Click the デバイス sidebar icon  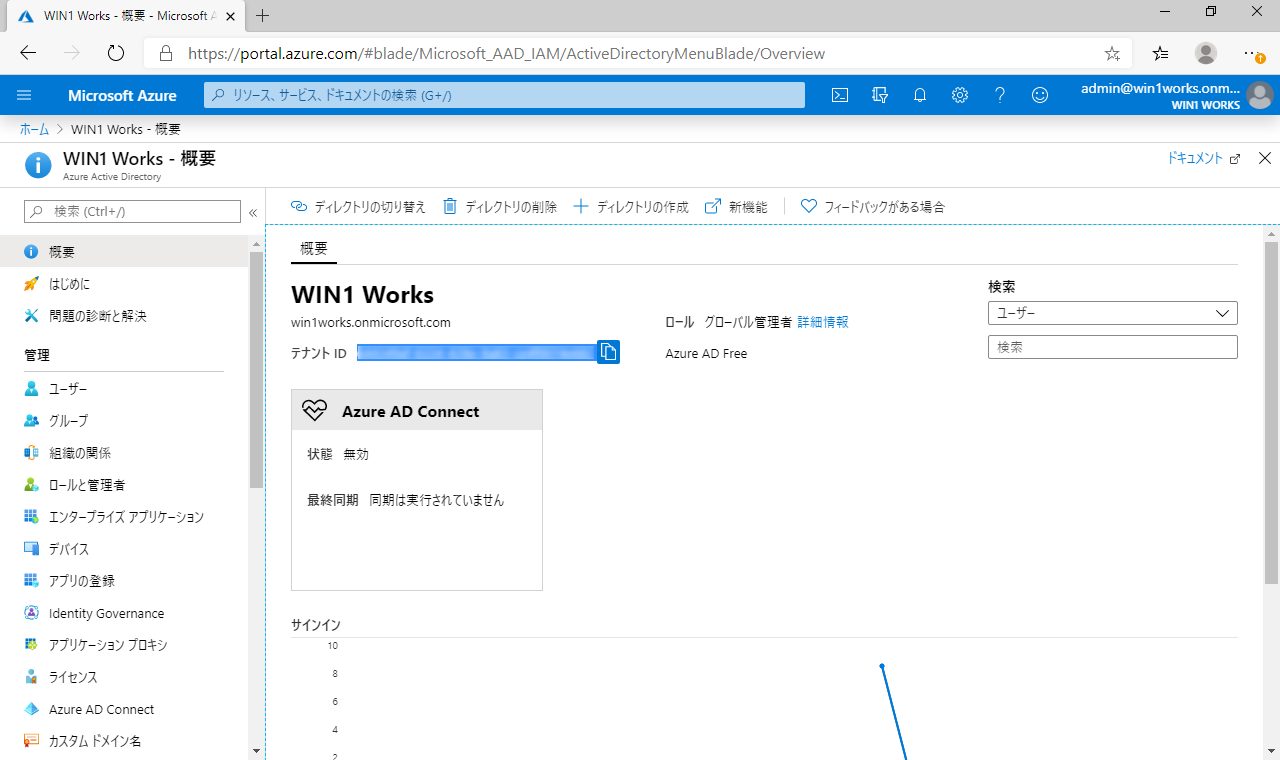click(x=32, y=549)
